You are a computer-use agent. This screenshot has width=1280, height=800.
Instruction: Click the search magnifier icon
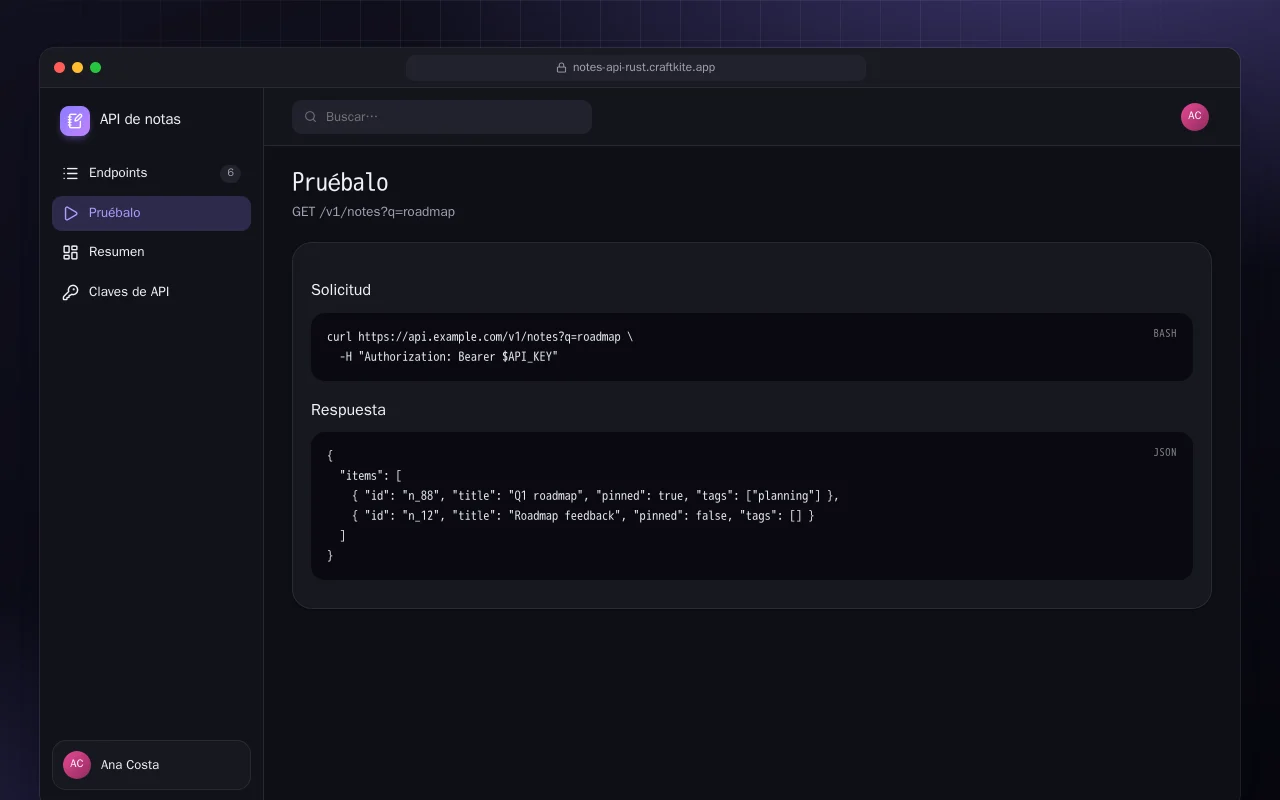pyautogui.click(x=311, y=117)
